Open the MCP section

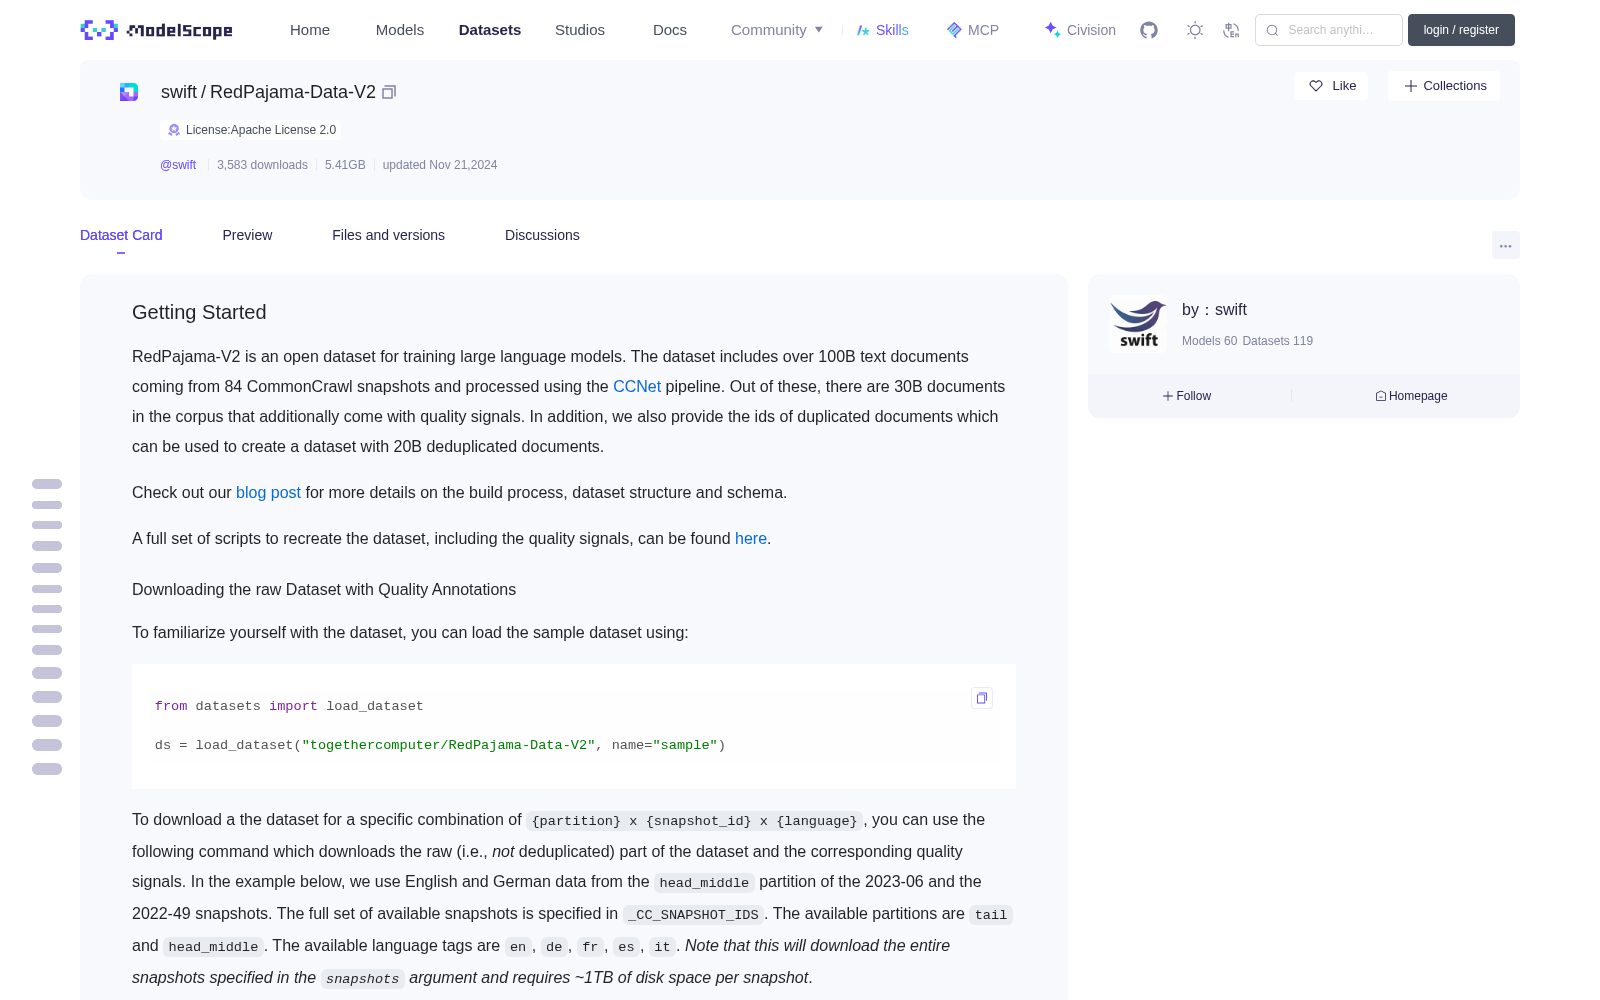pyautogui.click(x=972, y=30)
